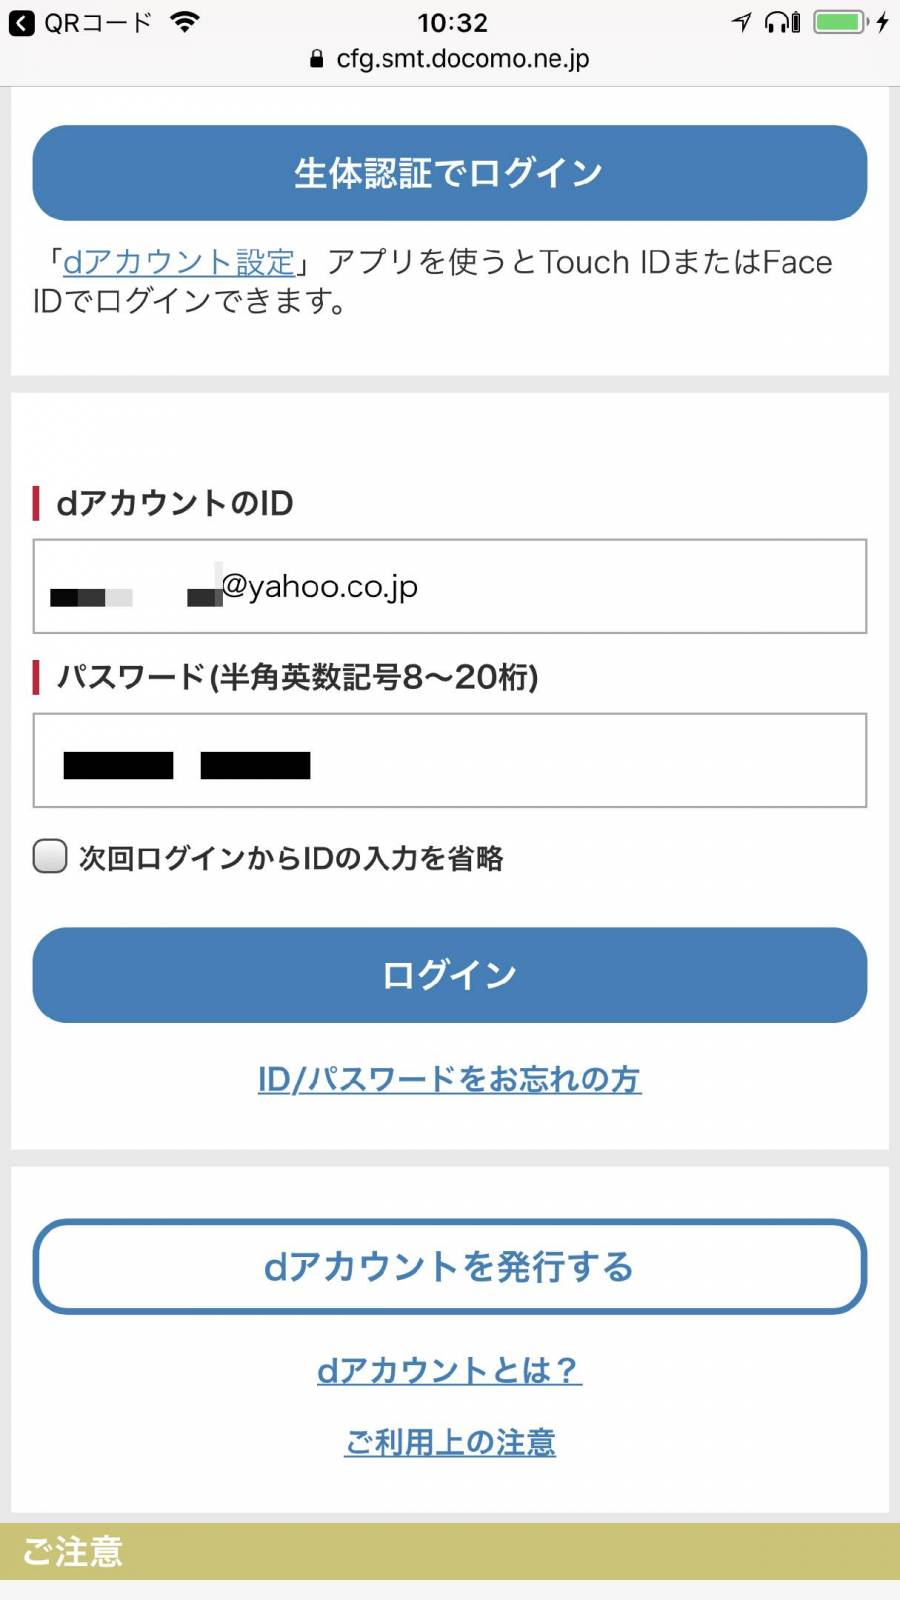This screenshot has width=900, height=1600.
Task: Open the dアカウント設定 link
Action: [179, 262]
